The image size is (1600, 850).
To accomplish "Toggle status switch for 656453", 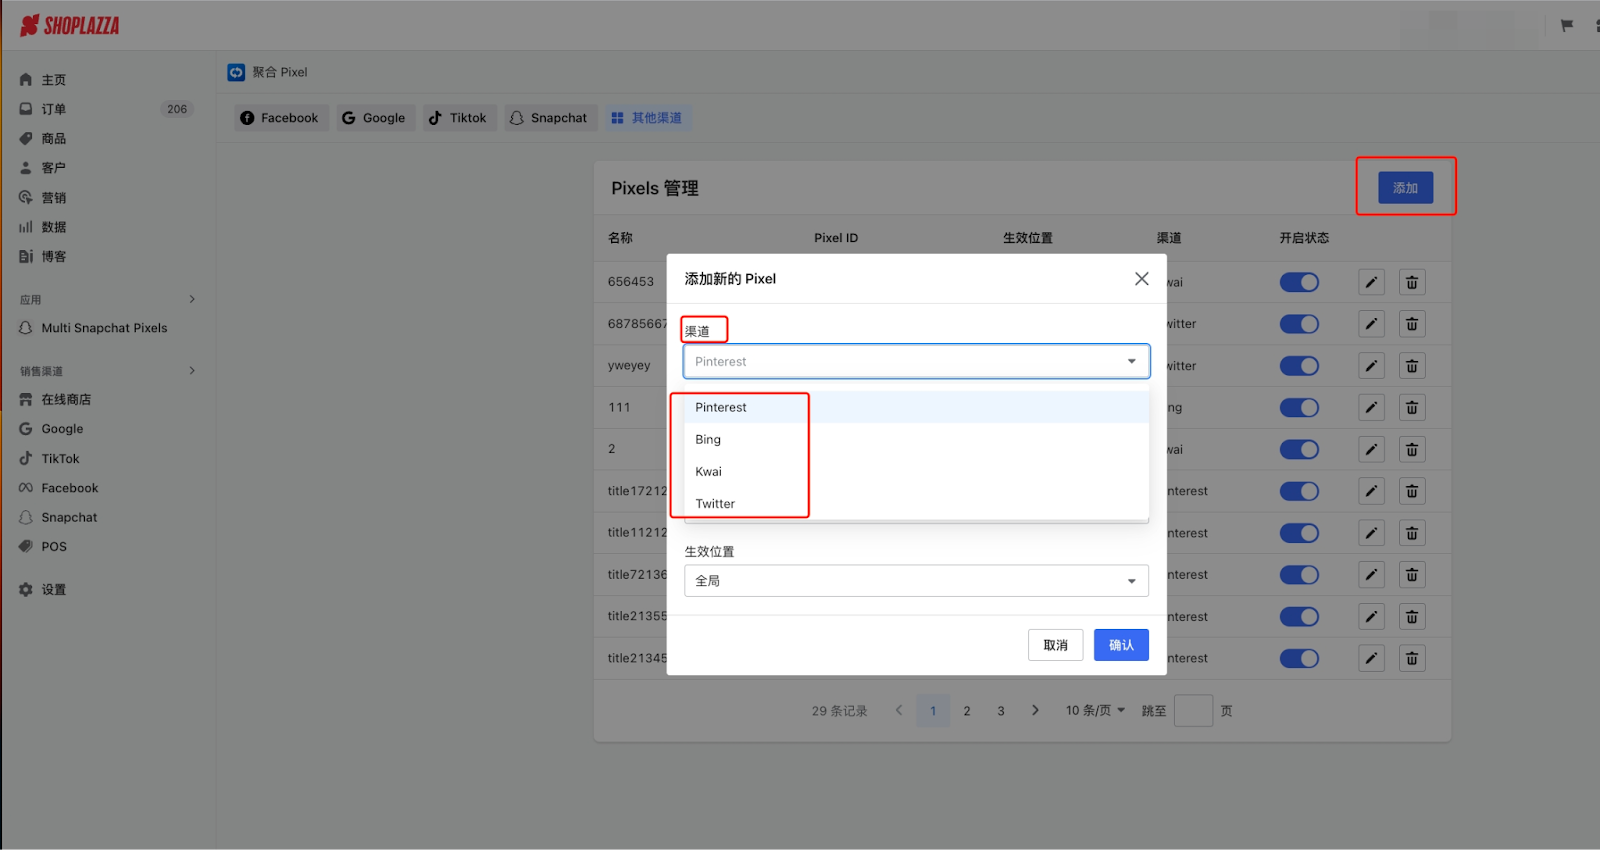I will coord(1299,282).
